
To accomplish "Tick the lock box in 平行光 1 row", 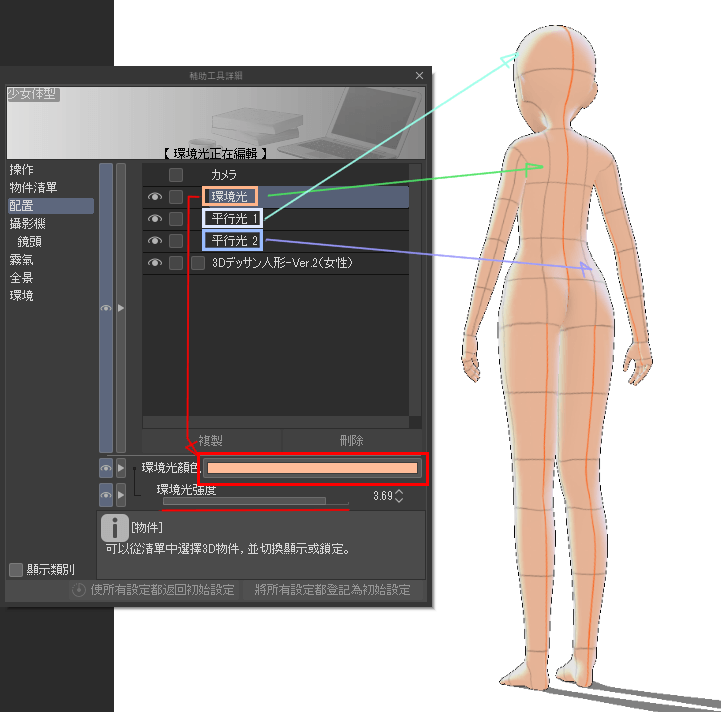I will 176,218.
